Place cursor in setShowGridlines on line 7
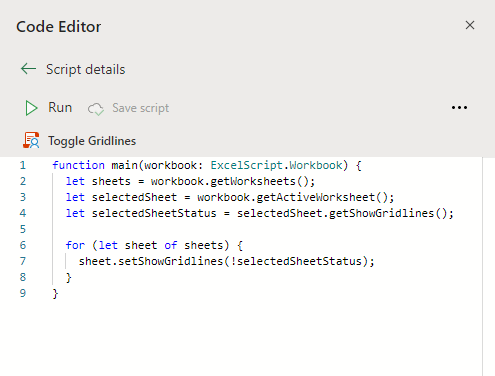Viewport: 495px width, 376px height. coord(170,261)
